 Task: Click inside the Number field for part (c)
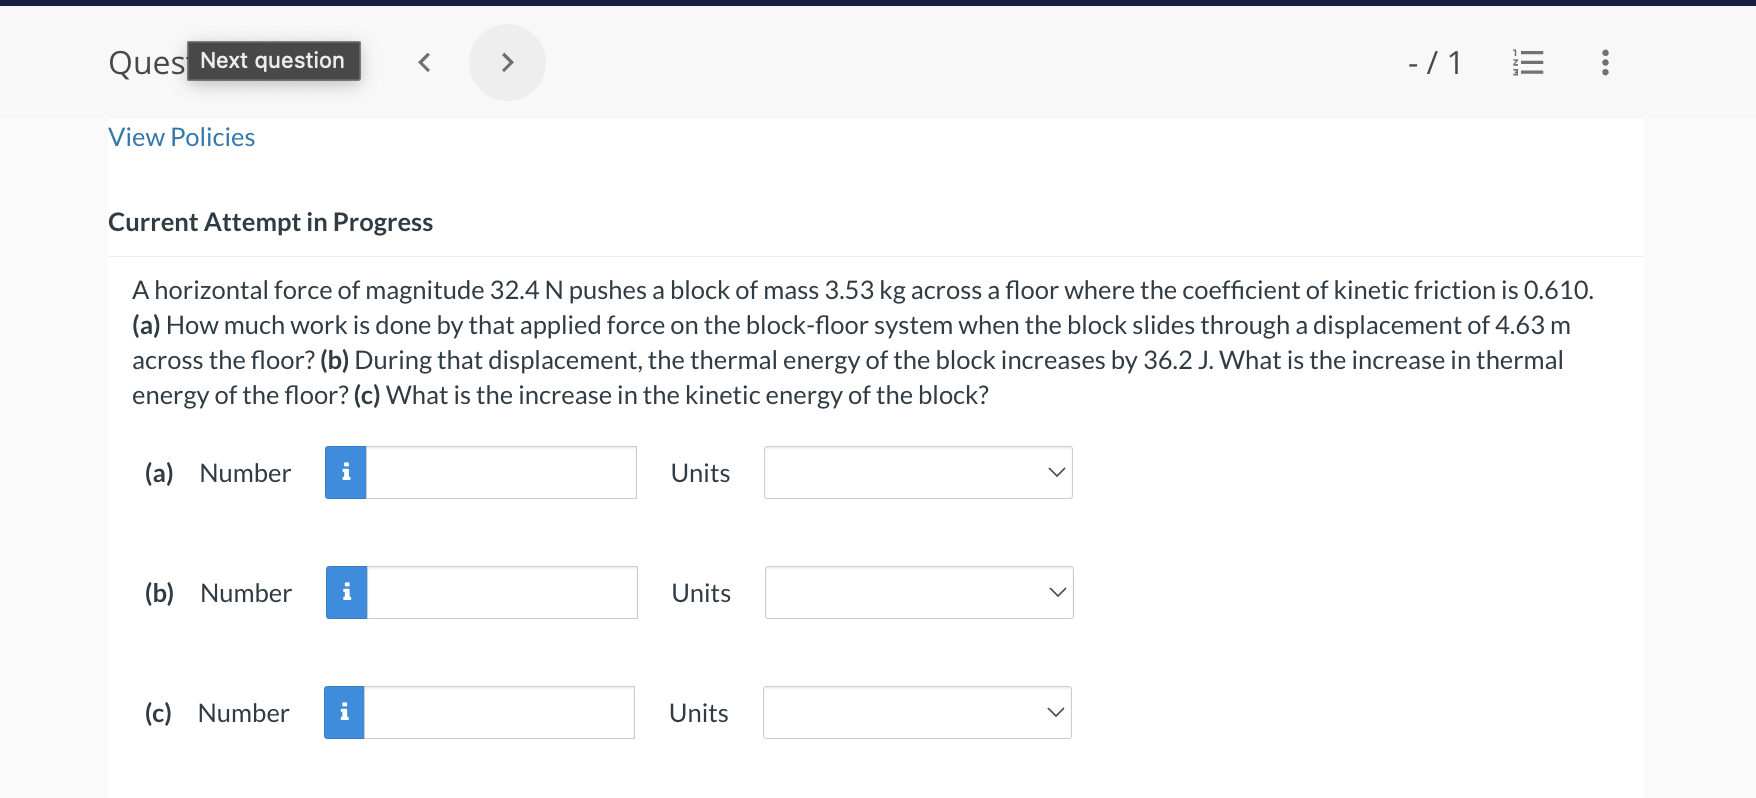pos(498,712)
